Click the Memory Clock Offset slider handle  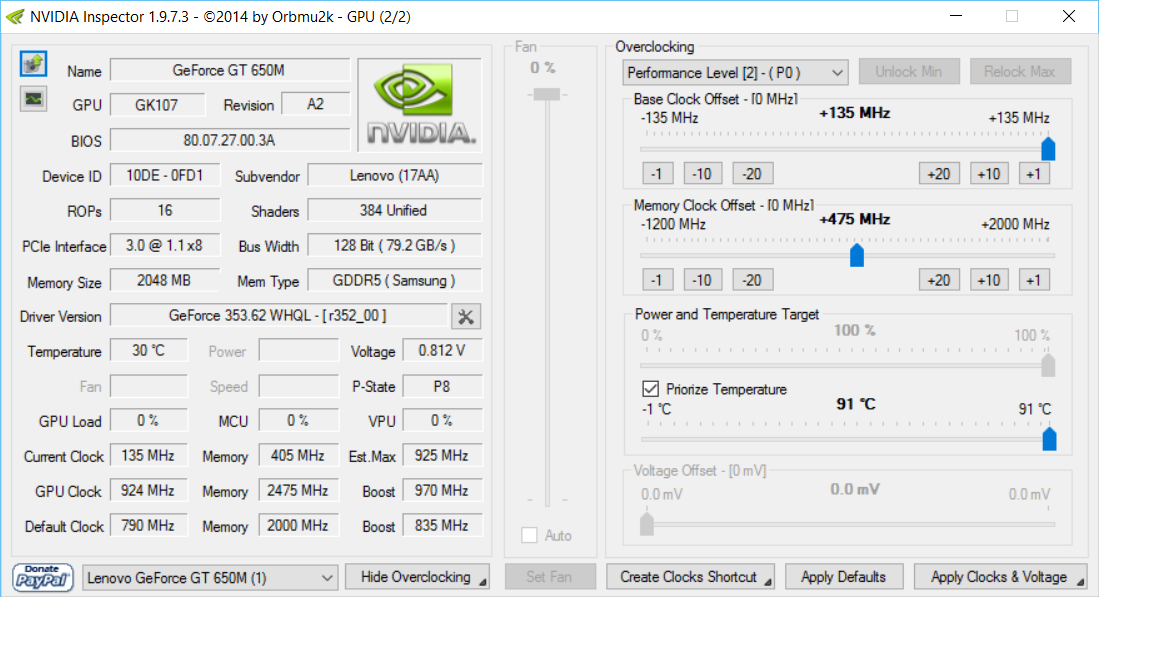tap(857, 256)
